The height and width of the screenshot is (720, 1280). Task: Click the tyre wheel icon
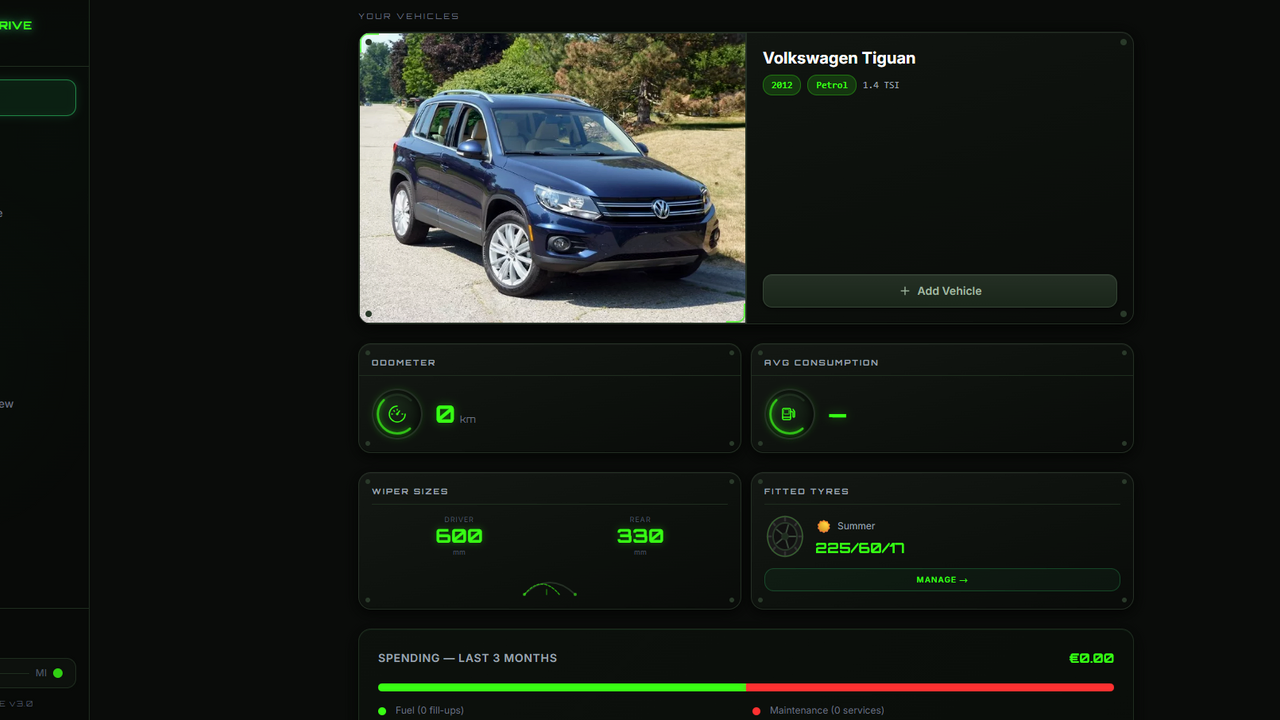coord(785,537)
